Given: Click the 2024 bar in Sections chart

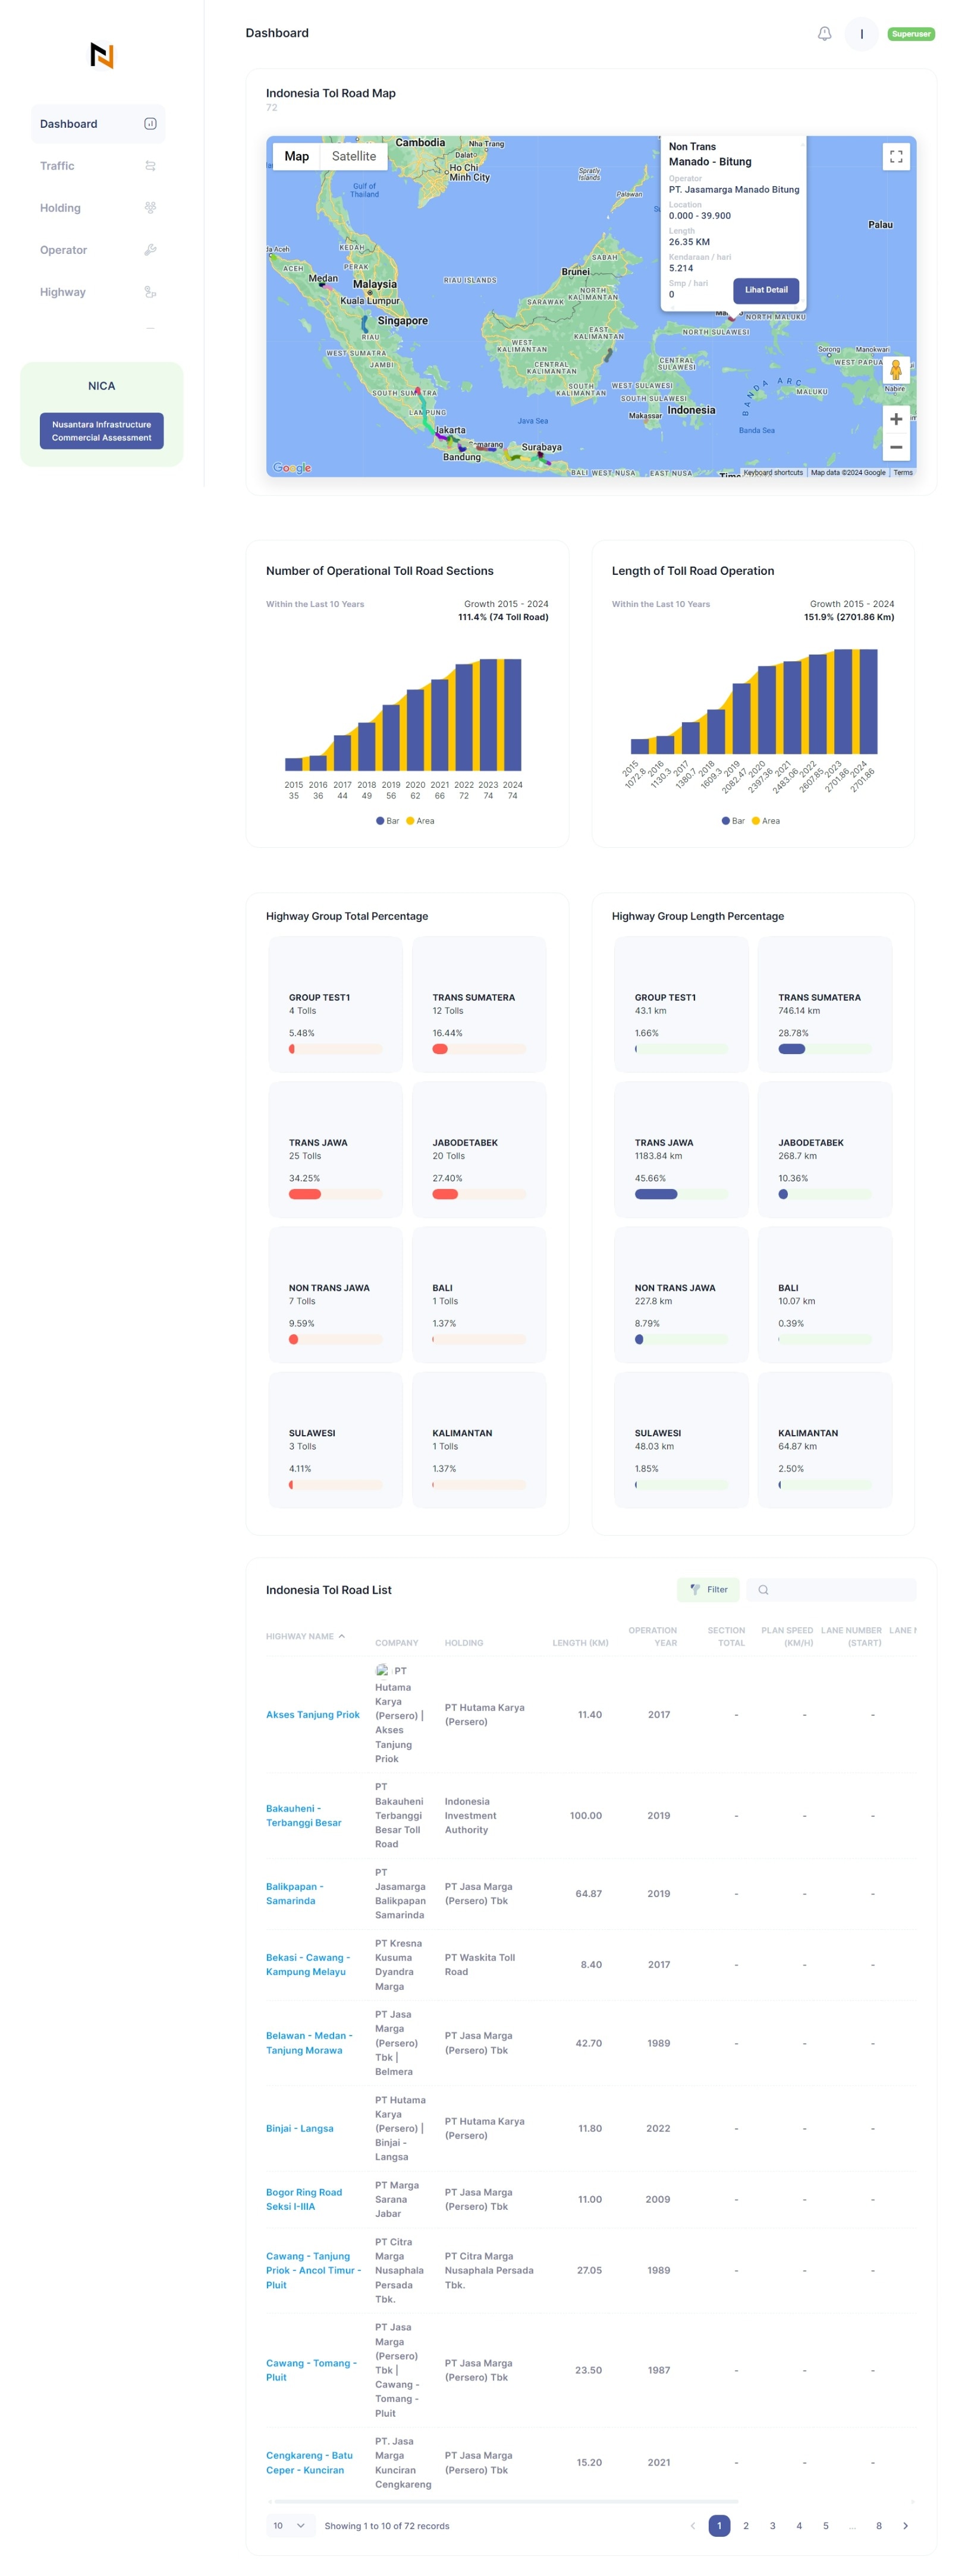Looking at the screenshot, I should (512, 714).
